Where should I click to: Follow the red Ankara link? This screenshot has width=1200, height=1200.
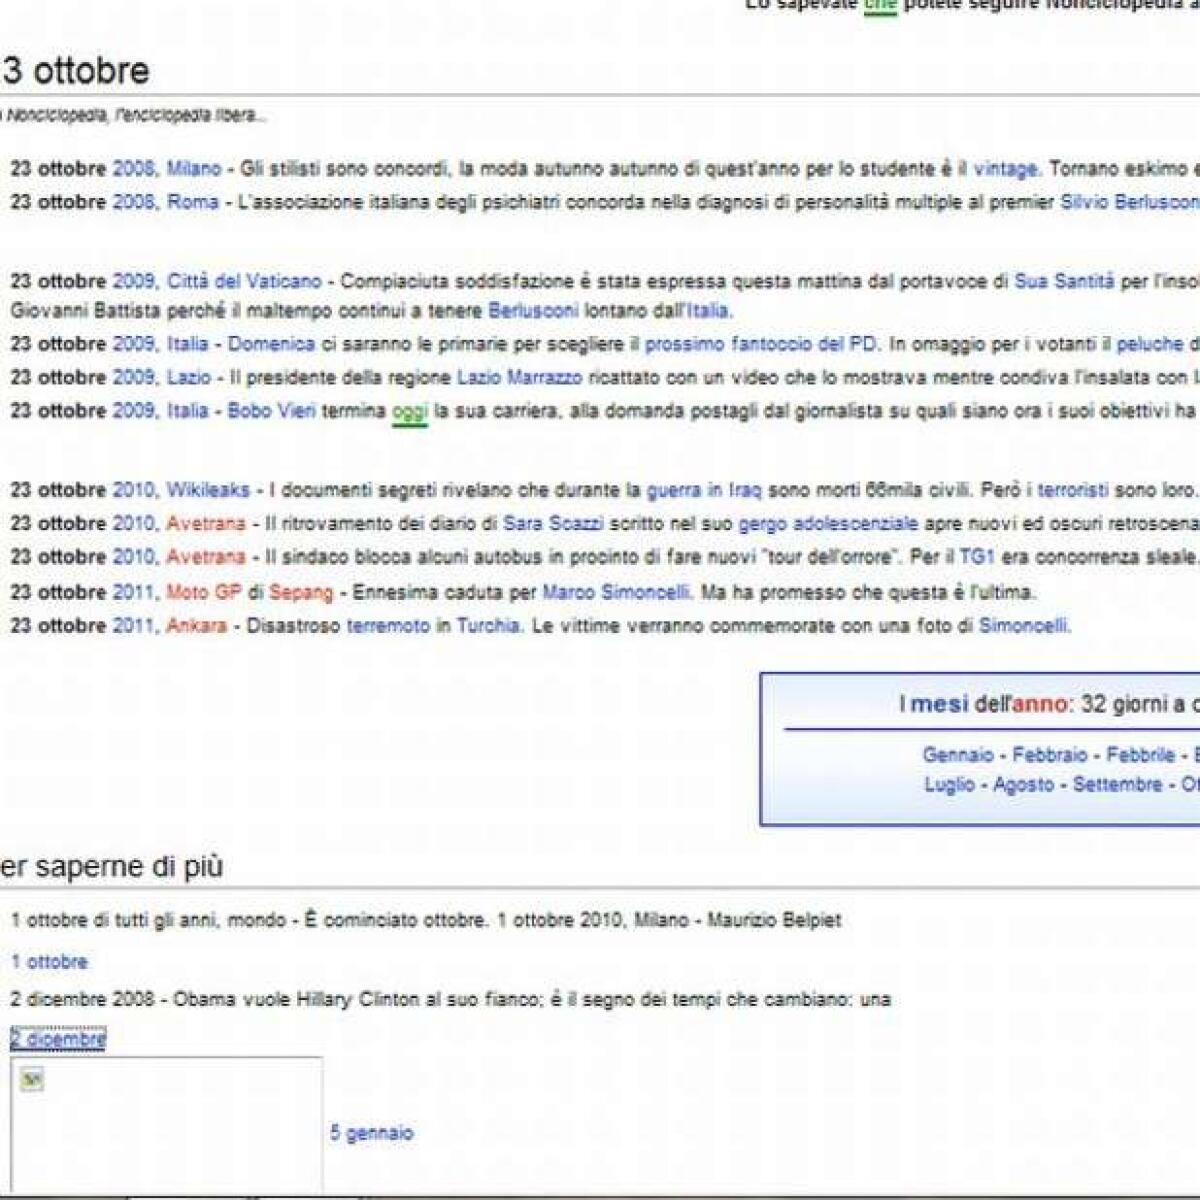[197, 626]
